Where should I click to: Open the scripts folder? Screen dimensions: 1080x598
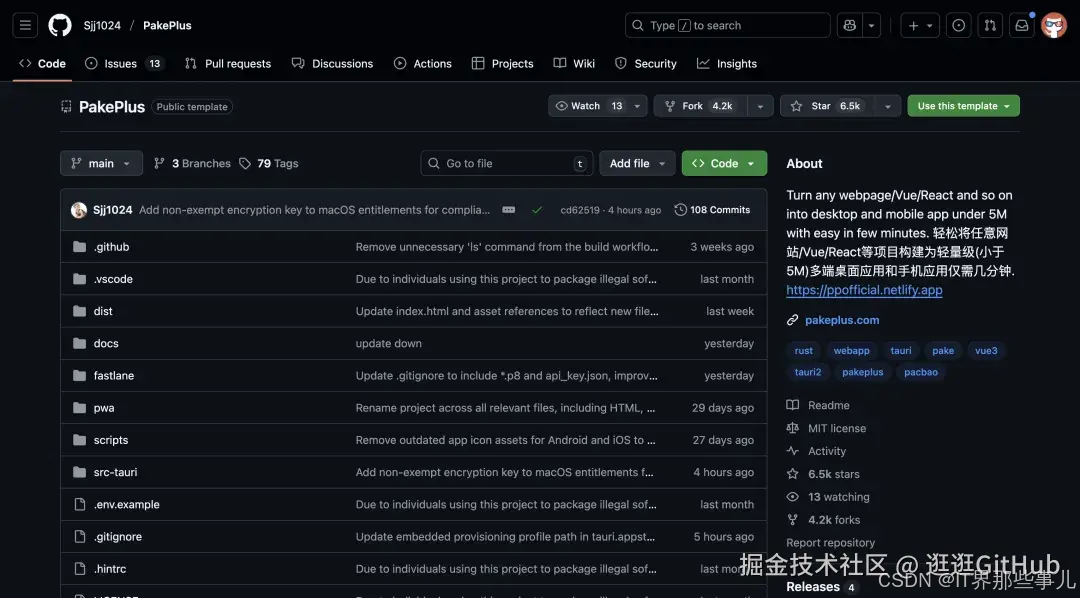[x=111, y=440]
